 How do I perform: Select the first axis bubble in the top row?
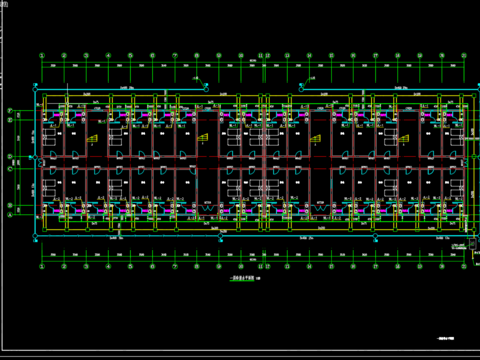point(42,56)
